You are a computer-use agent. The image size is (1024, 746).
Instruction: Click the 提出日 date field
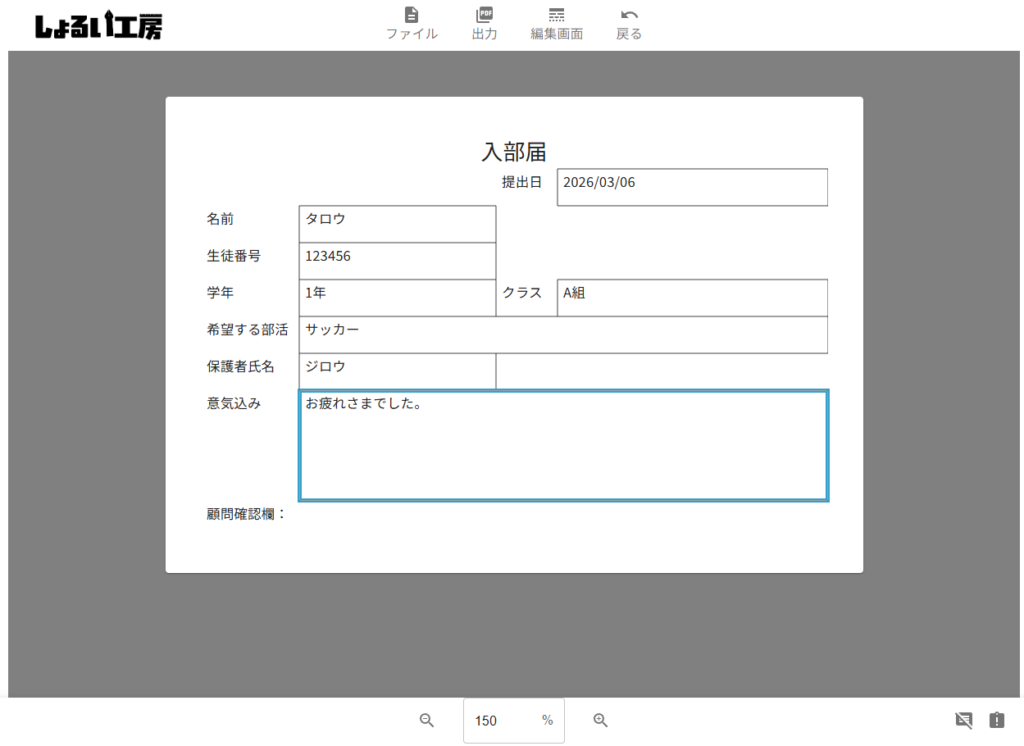click(x=692, y=187)
